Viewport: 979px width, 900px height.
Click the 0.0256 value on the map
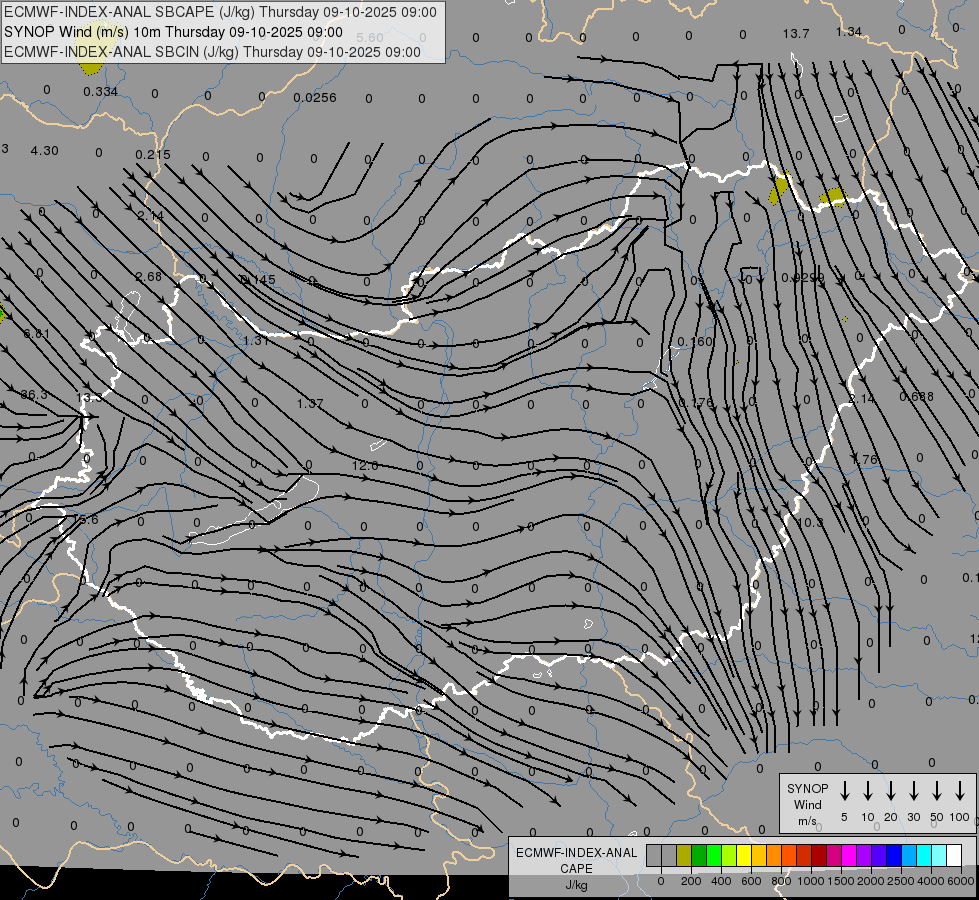315,98
